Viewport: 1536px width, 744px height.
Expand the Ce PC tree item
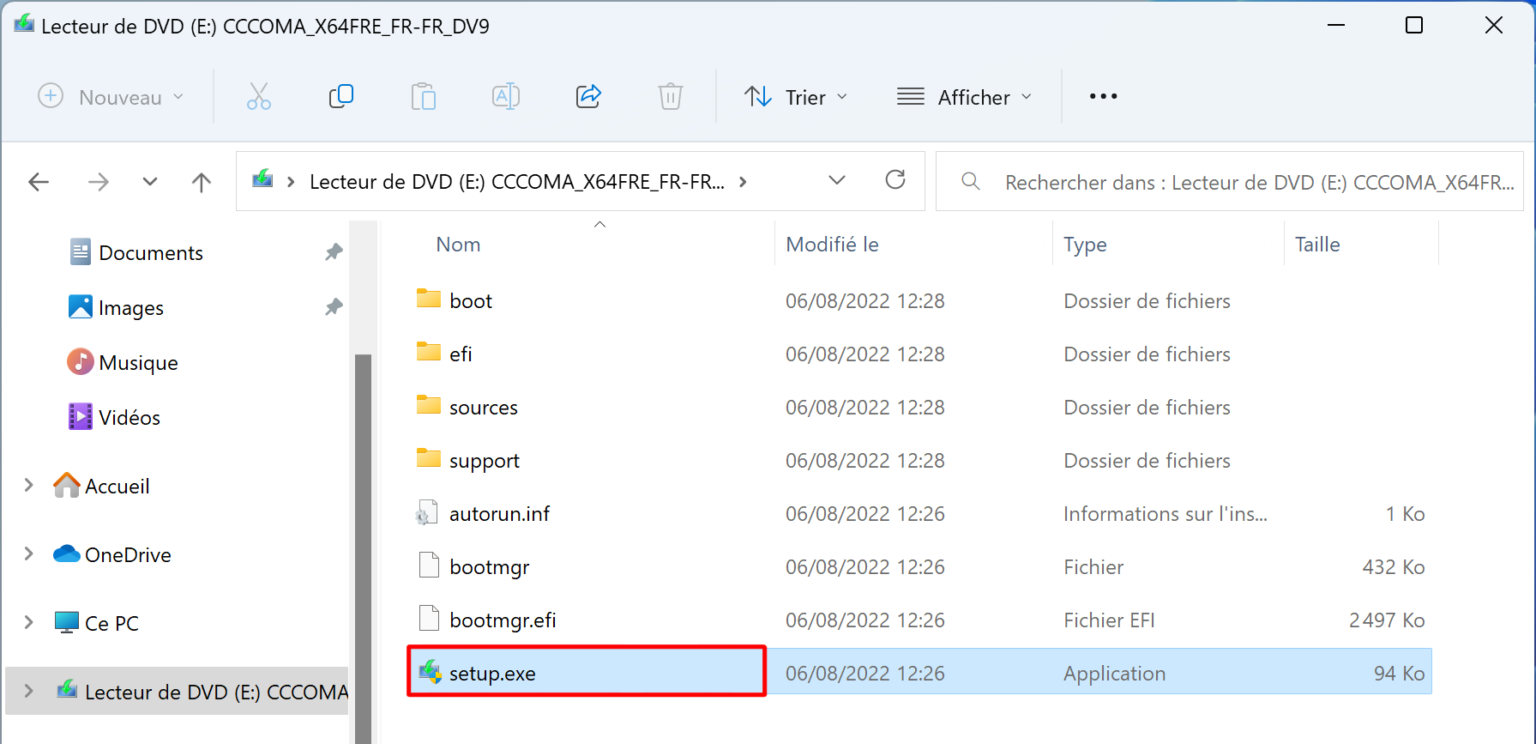tap(28, 622)
